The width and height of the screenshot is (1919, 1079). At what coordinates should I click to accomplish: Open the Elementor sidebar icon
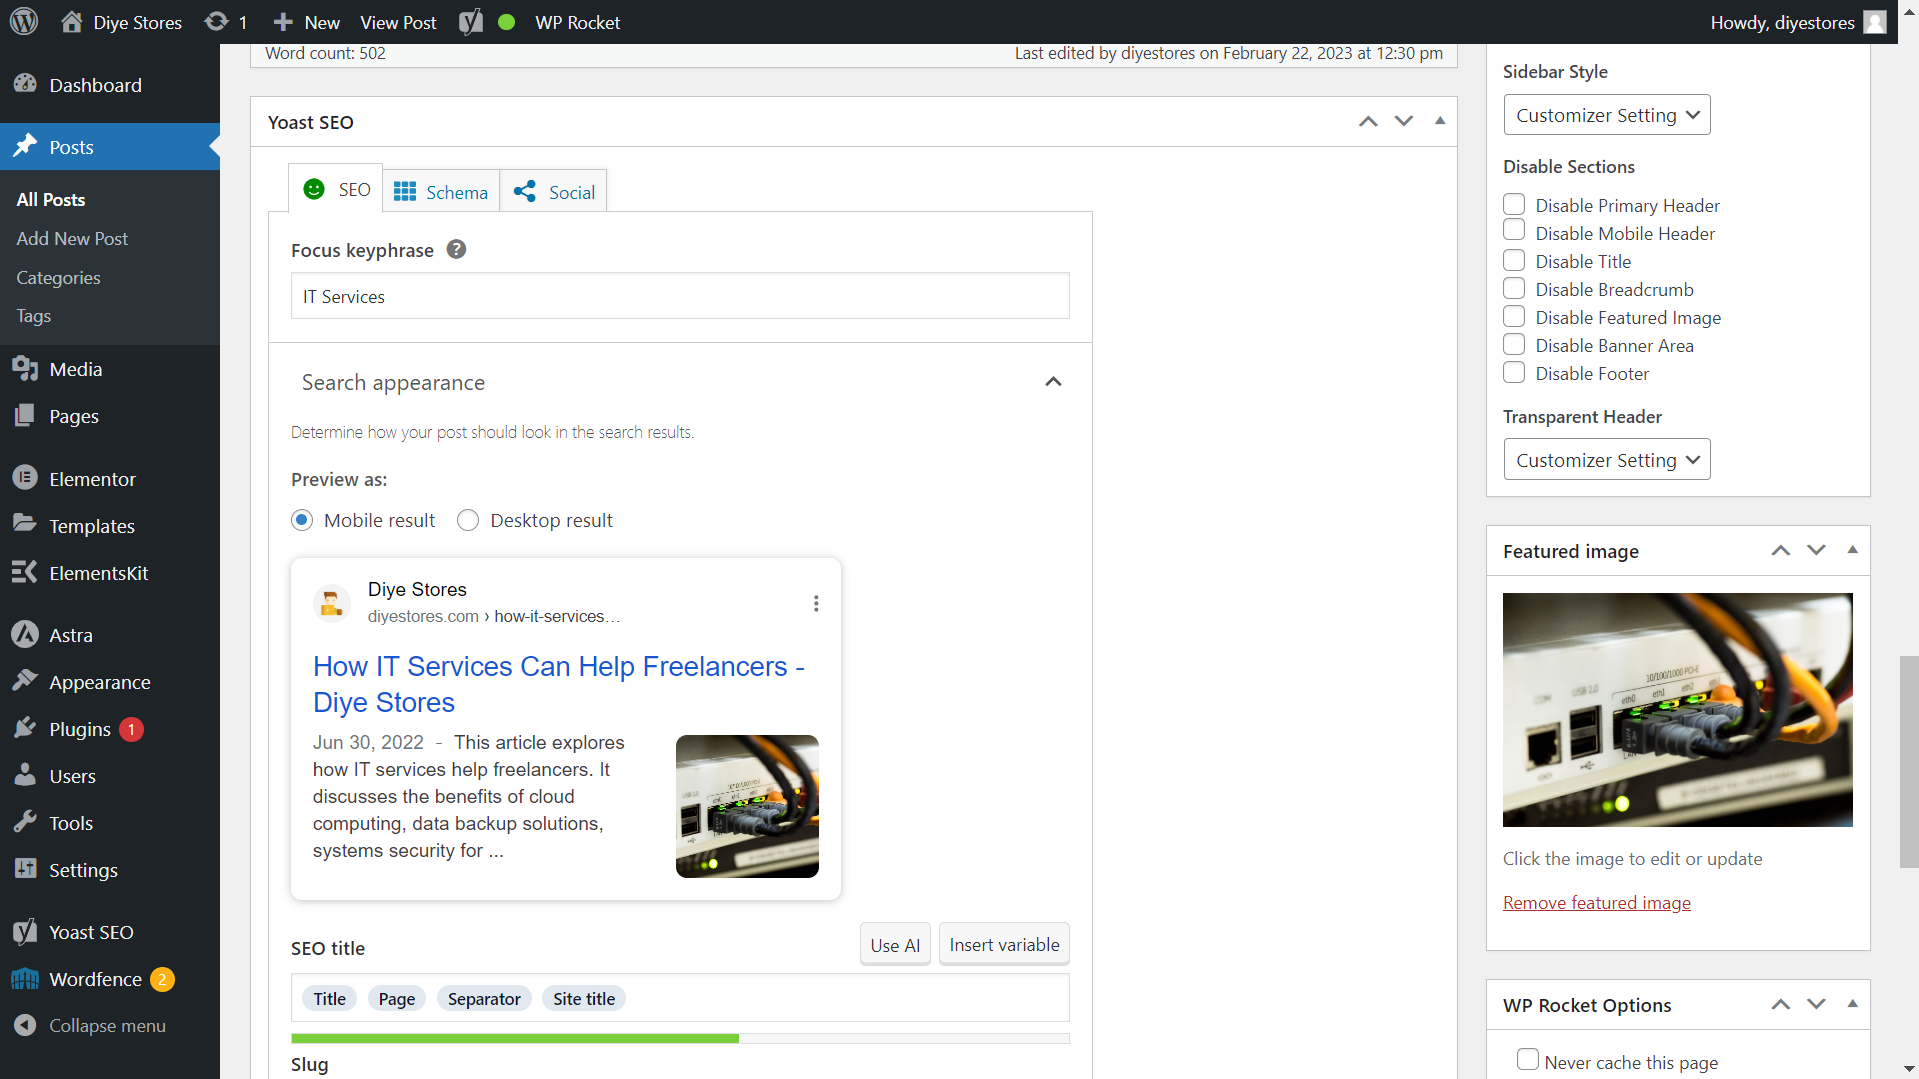pyautogui.click(x=25, y=478)
